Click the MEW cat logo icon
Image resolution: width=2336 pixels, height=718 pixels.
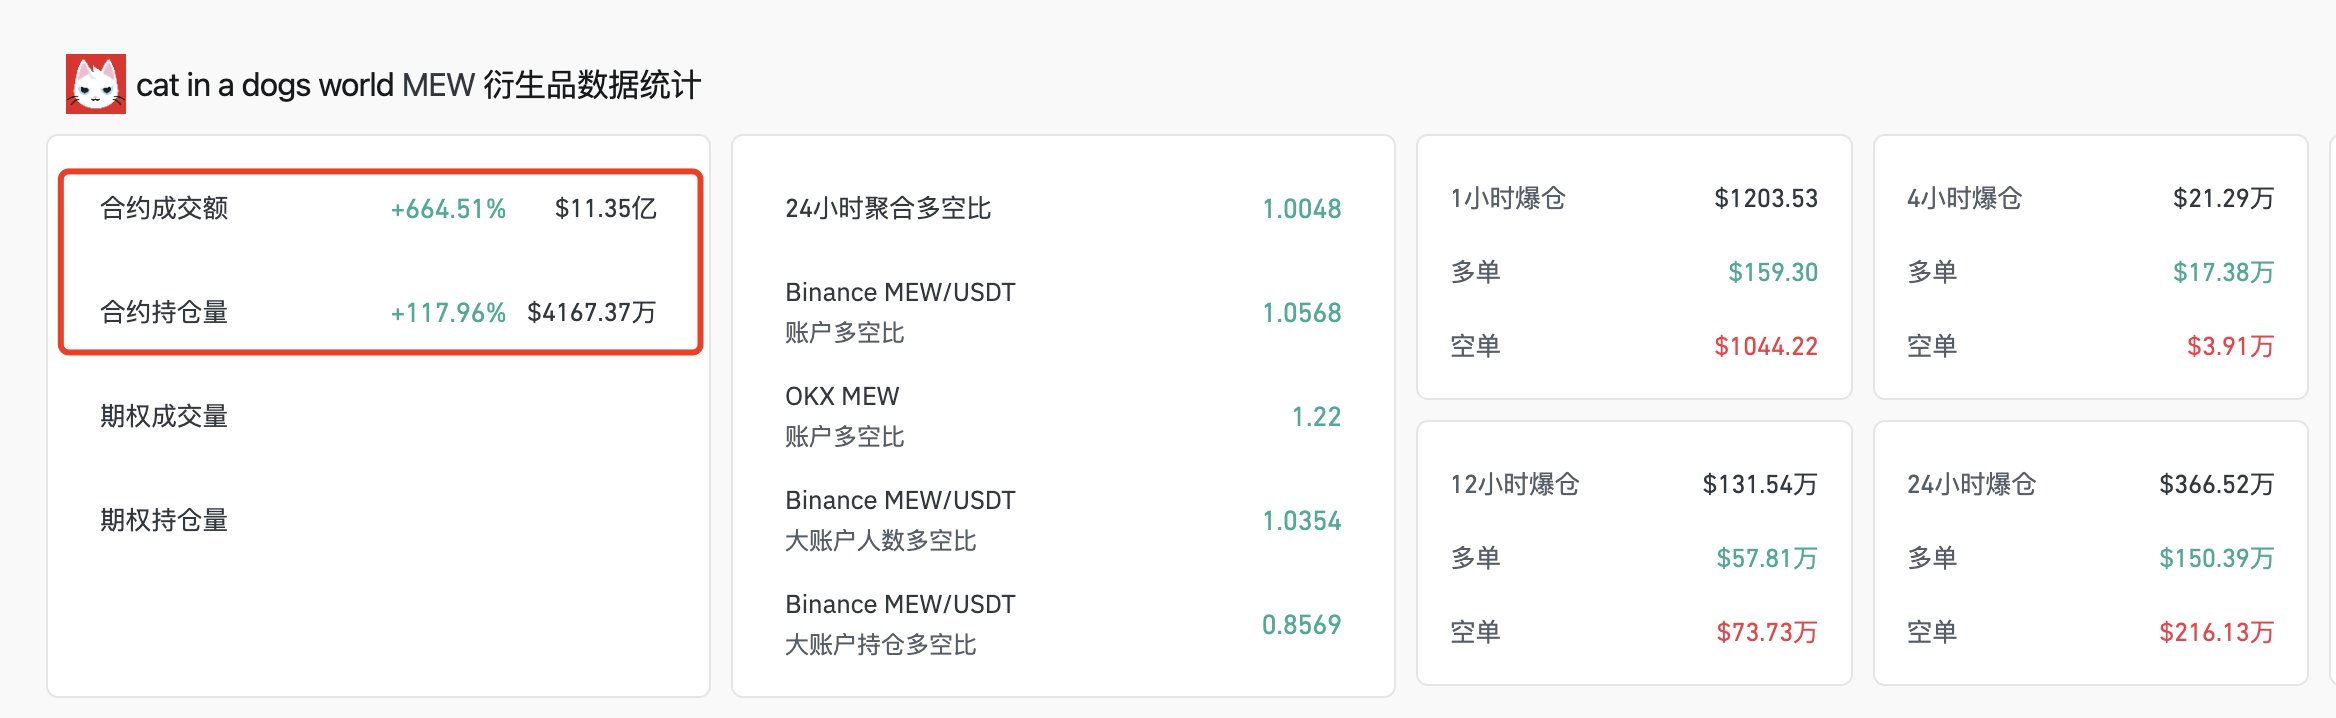click(96, 84)
